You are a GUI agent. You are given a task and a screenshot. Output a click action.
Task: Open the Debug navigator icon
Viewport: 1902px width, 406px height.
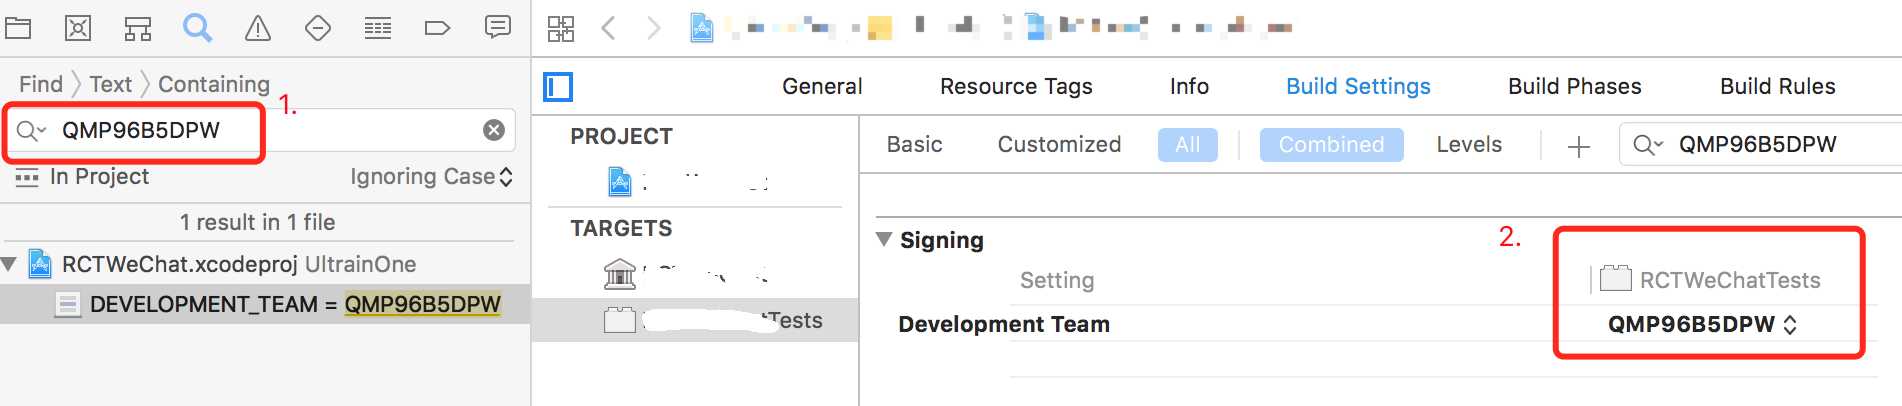click(378, 28)
